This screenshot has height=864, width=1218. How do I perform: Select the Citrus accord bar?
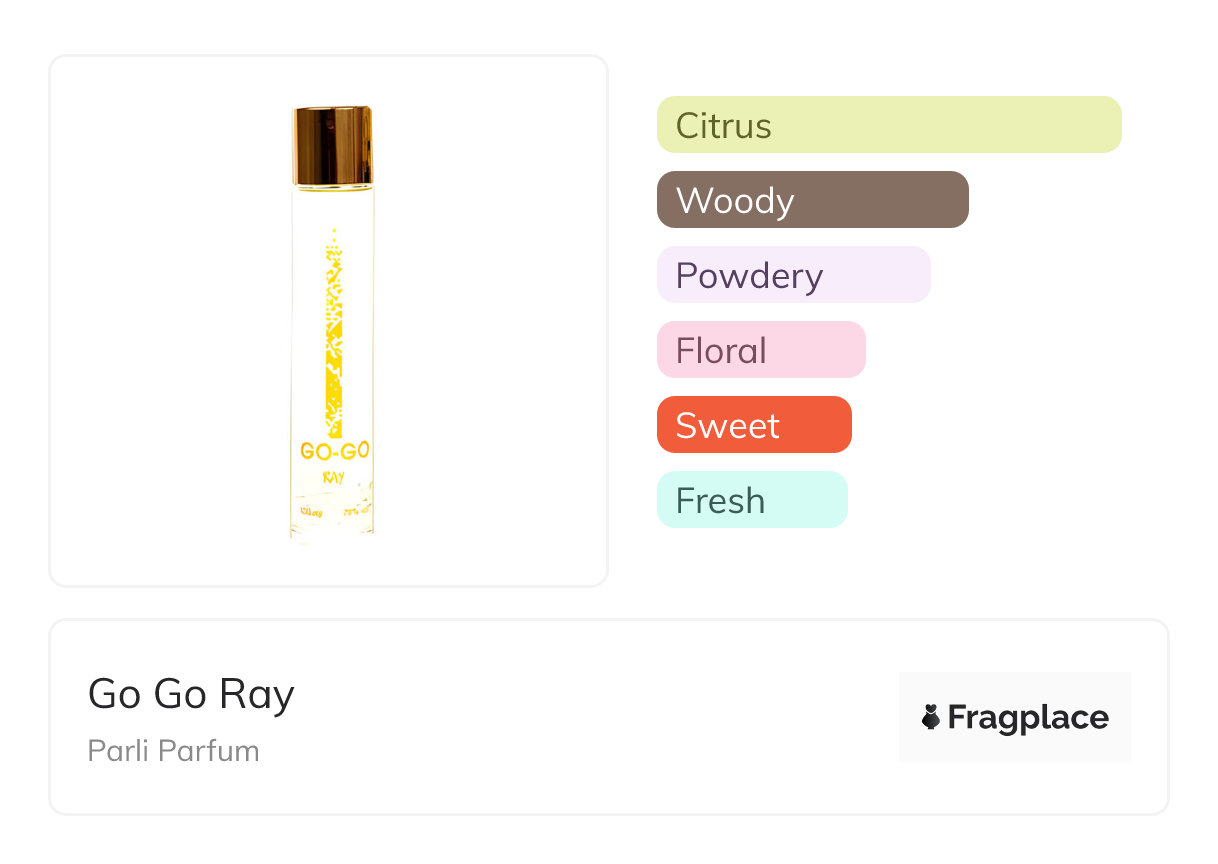click(888, 125)
